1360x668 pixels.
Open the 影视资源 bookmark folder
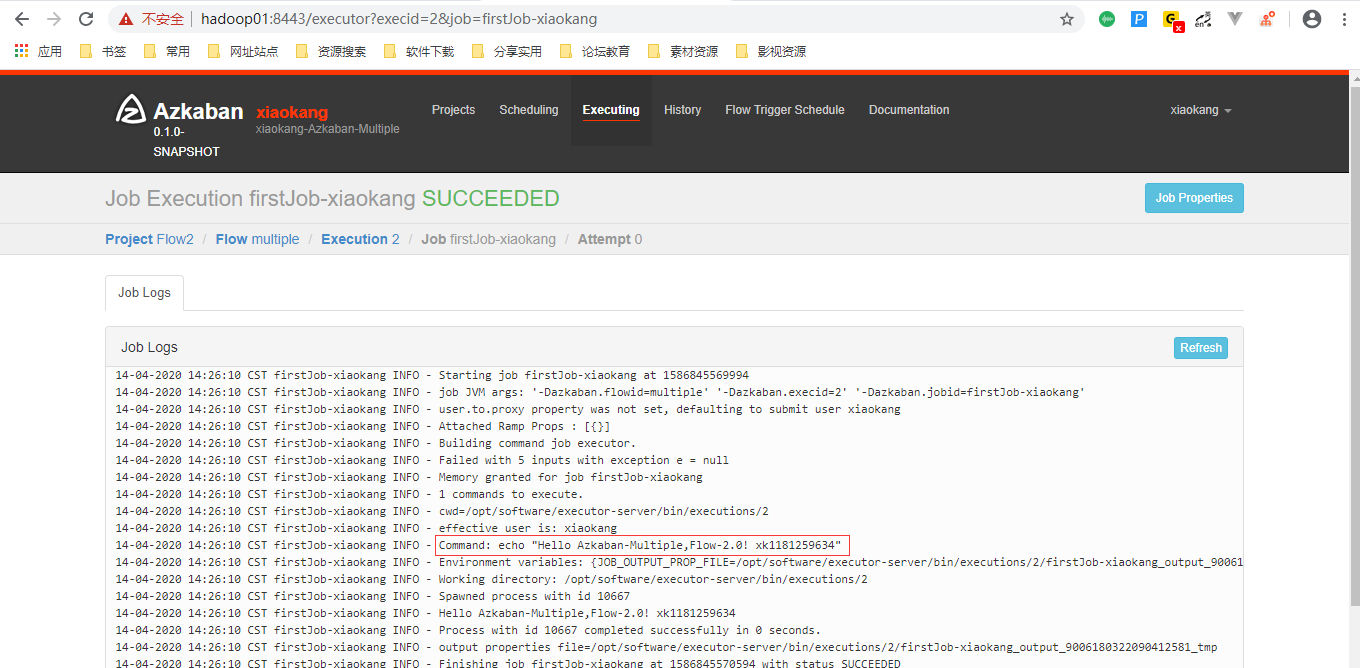(770, 51)
